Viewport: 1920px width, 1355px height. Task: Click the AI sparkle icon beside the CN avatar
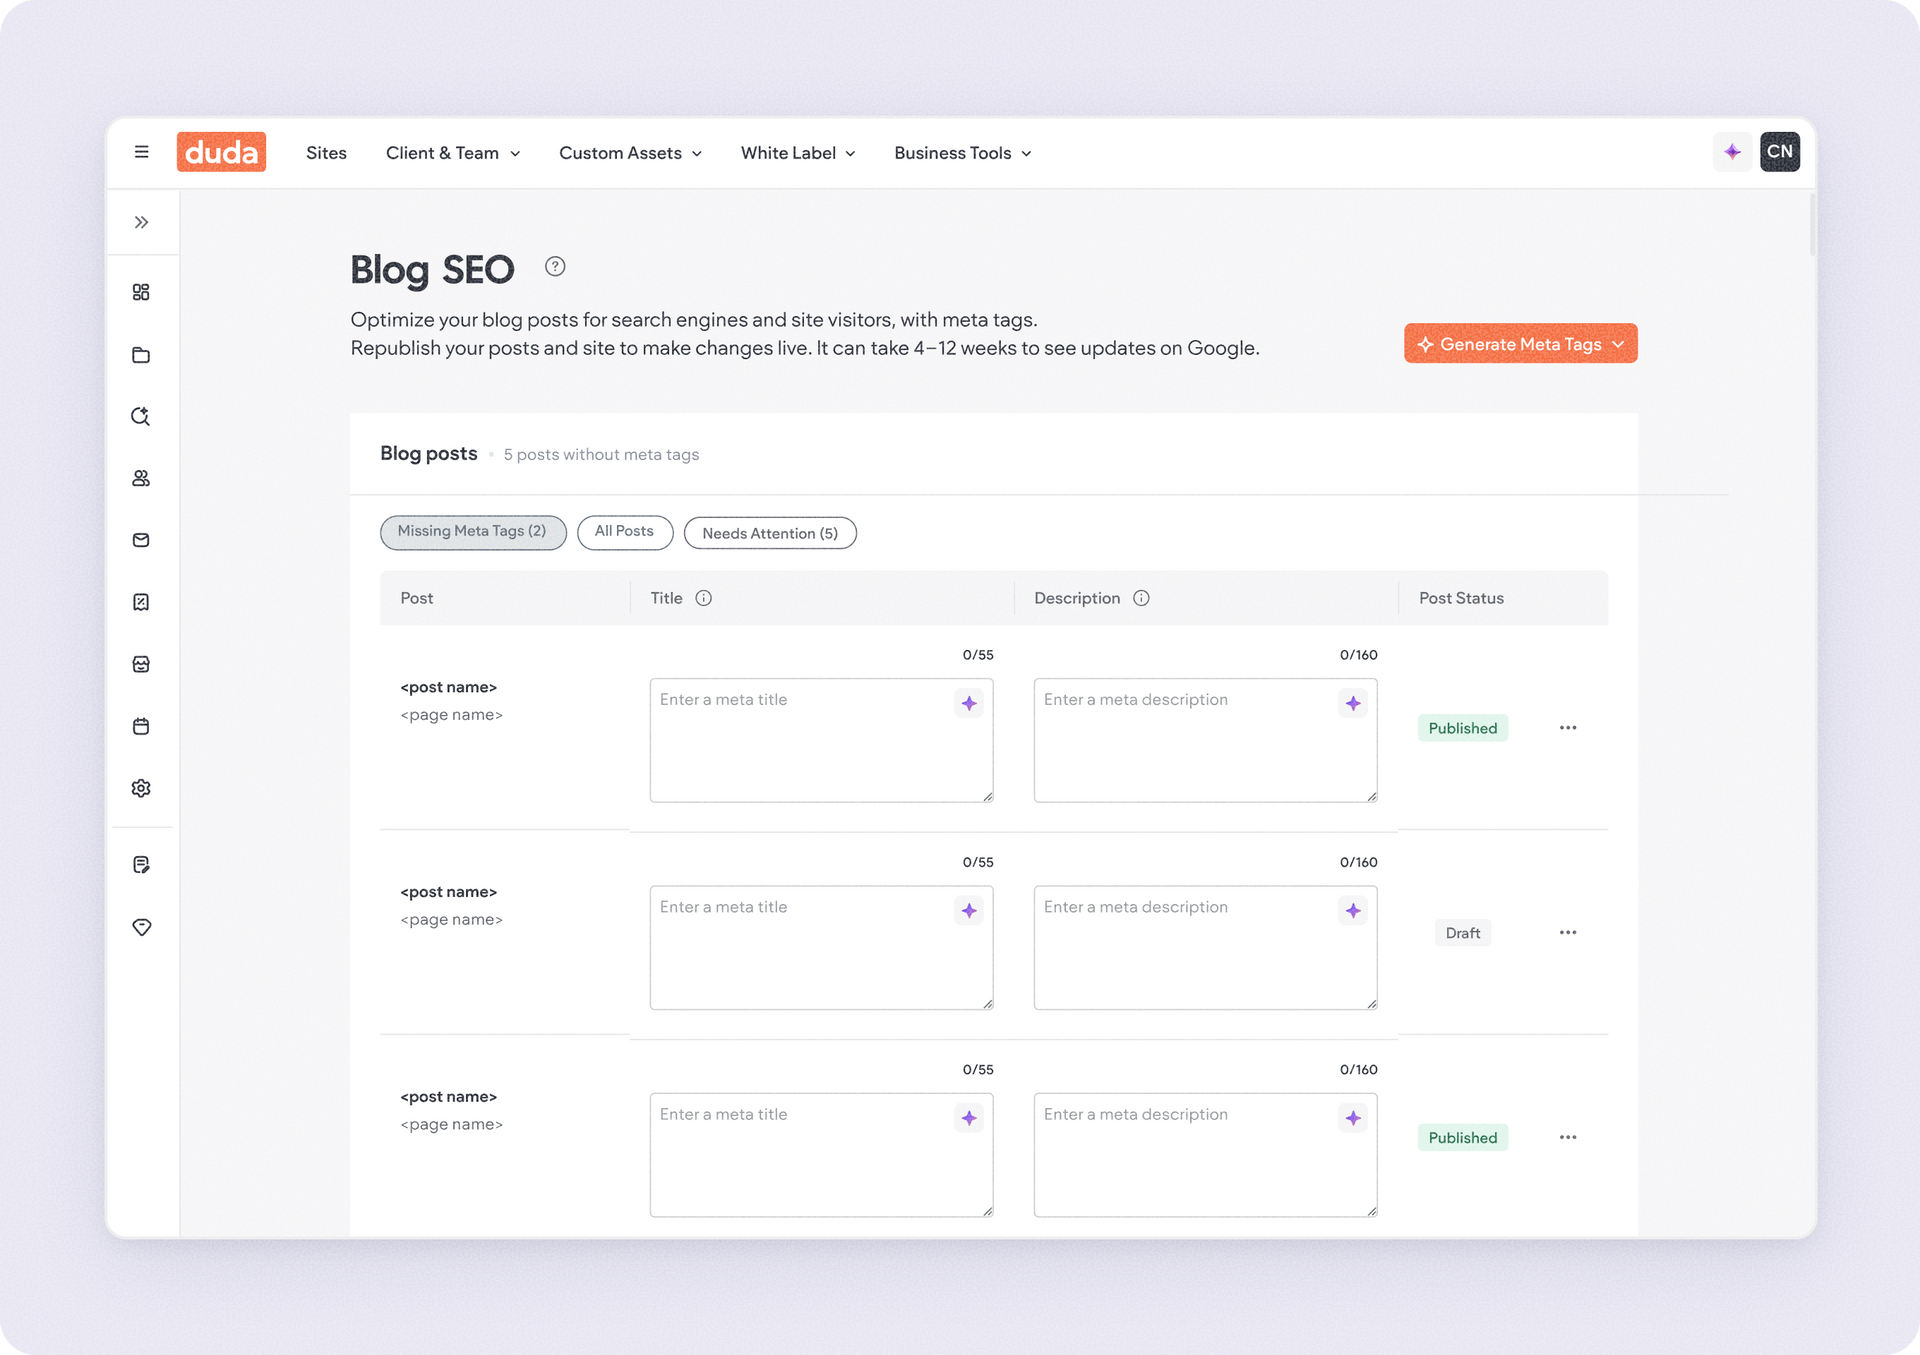1732,152
